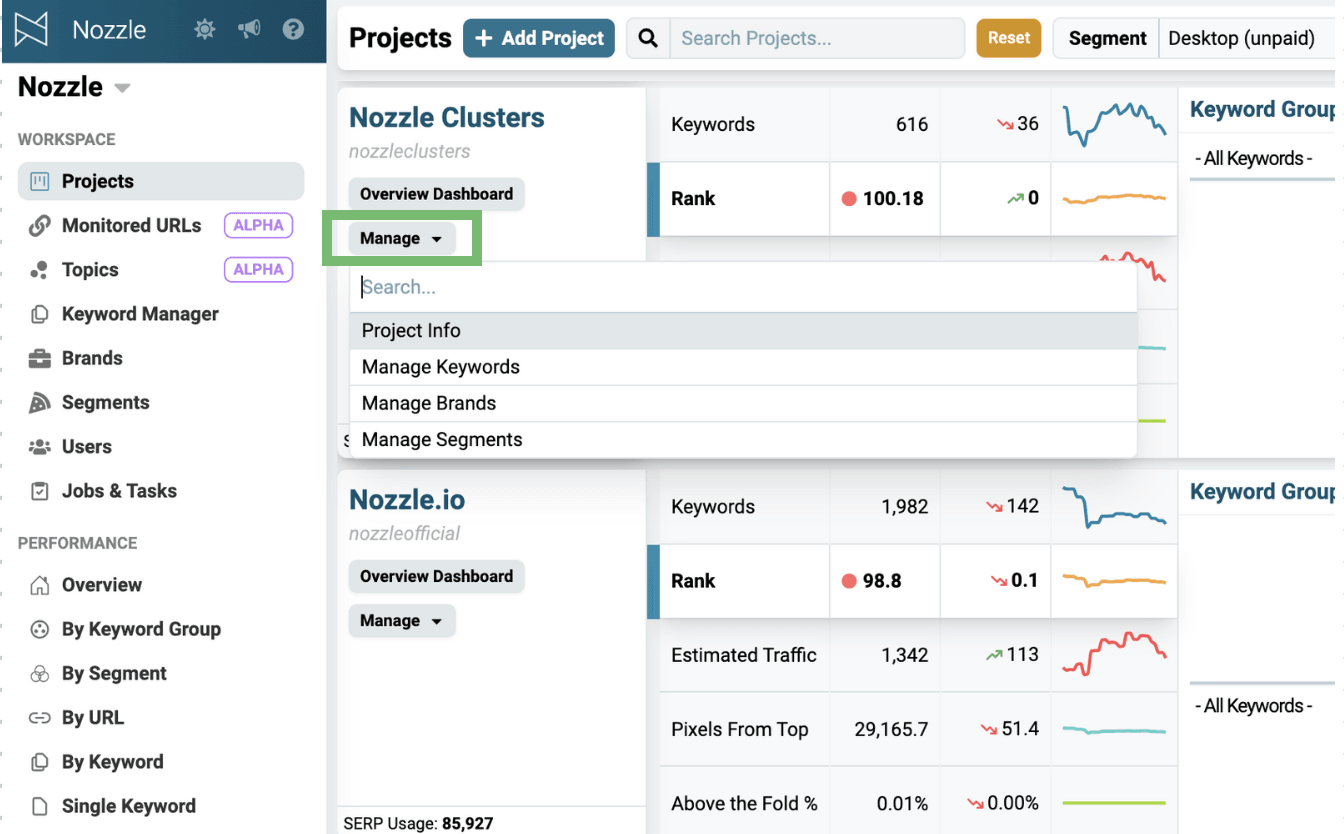The height and width of the screenshot is (834, 1344).
Task: Go to Projects in sidebar
Action: click(161, 181)
